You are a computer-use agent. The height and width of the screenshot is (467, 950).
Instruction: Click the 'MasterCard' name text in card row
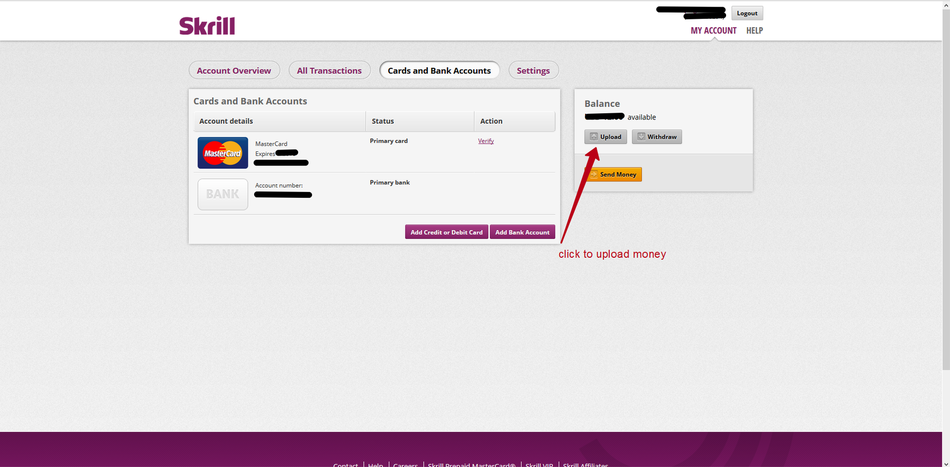[271, 144]
